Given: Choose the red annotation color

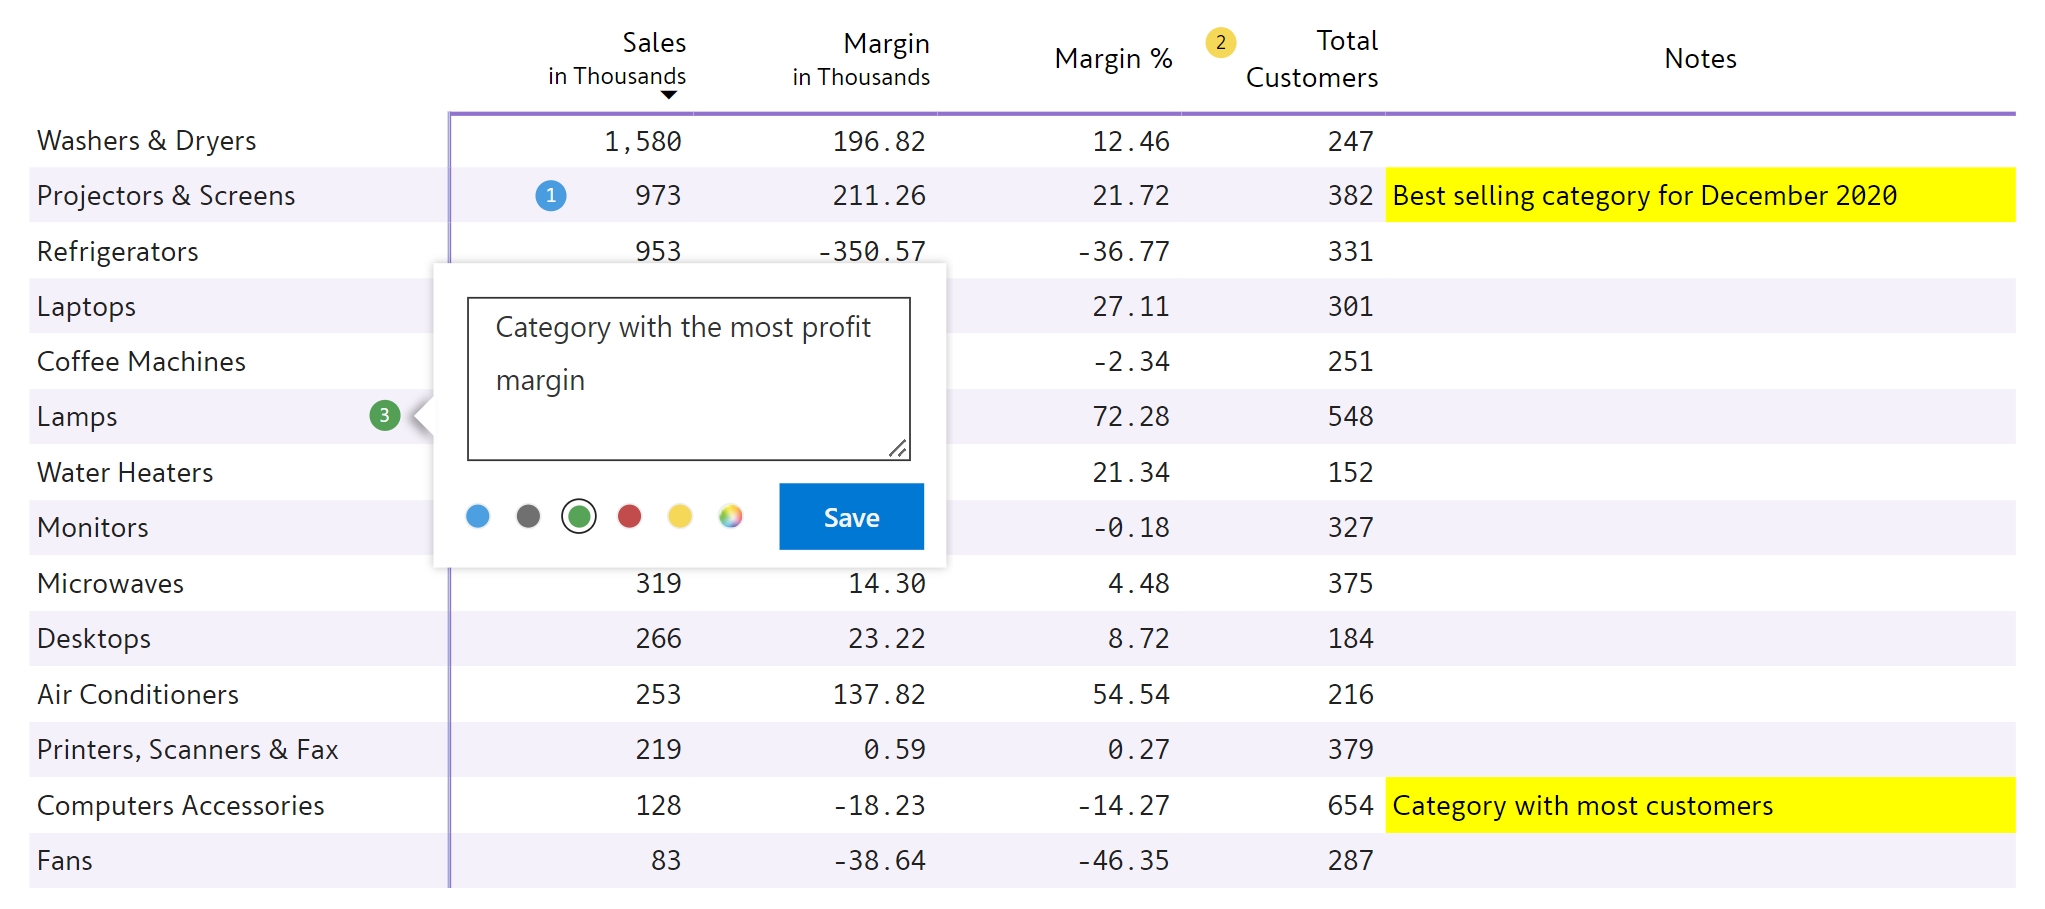Looking at the screenshot, I should pyautogui.click(x=629, y=517).
